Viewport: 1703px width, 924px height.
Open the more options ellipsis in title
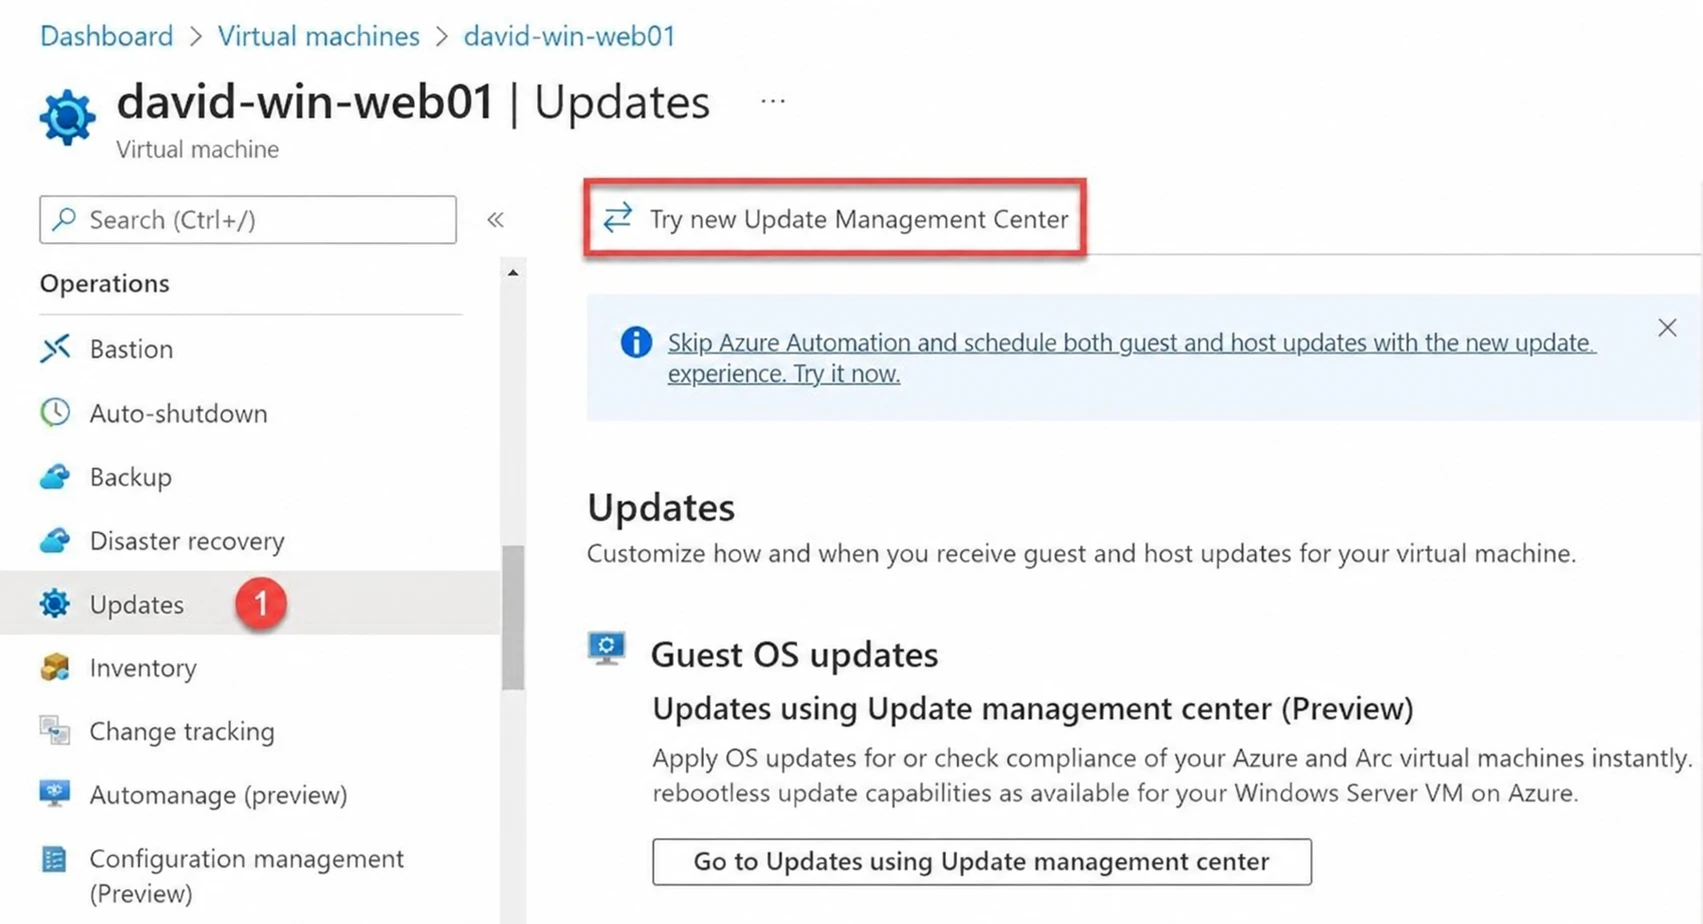(773, 101)
